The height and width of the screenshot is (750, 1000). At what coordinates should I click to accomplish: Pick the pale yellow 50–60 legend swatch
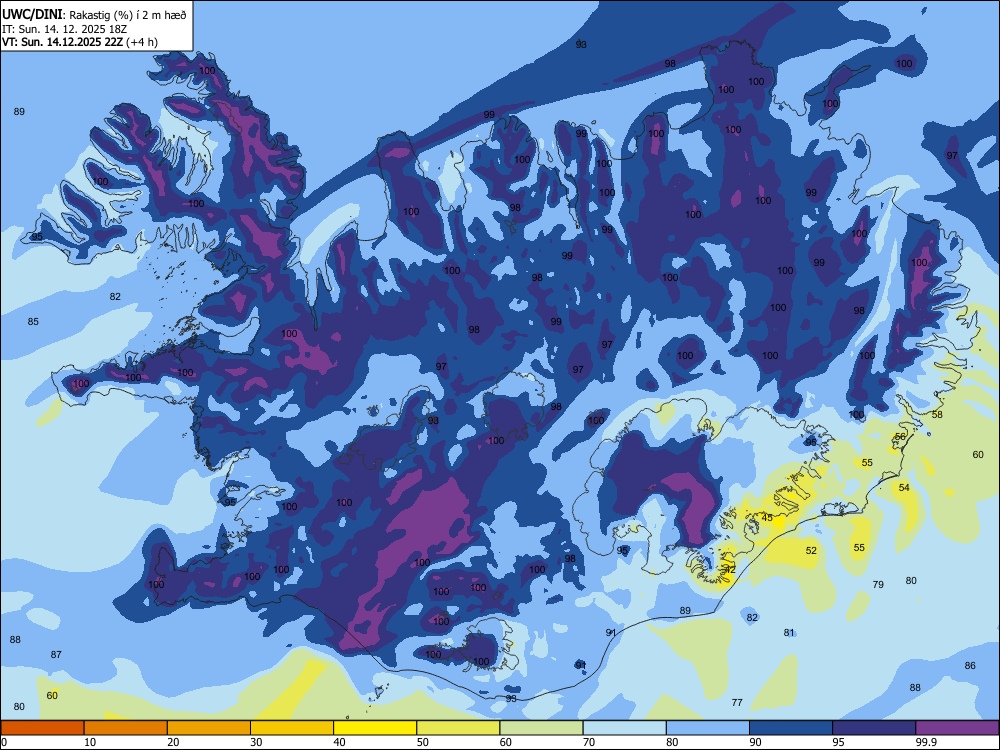[x=458, y=728]
